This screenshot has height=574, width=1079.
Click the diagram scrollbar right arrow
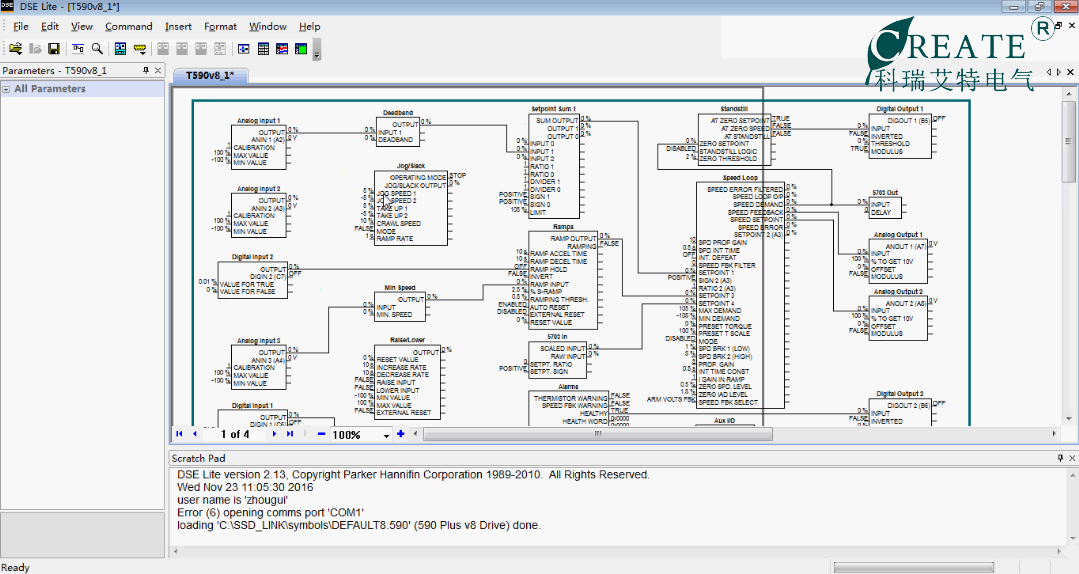(1054, 434)
